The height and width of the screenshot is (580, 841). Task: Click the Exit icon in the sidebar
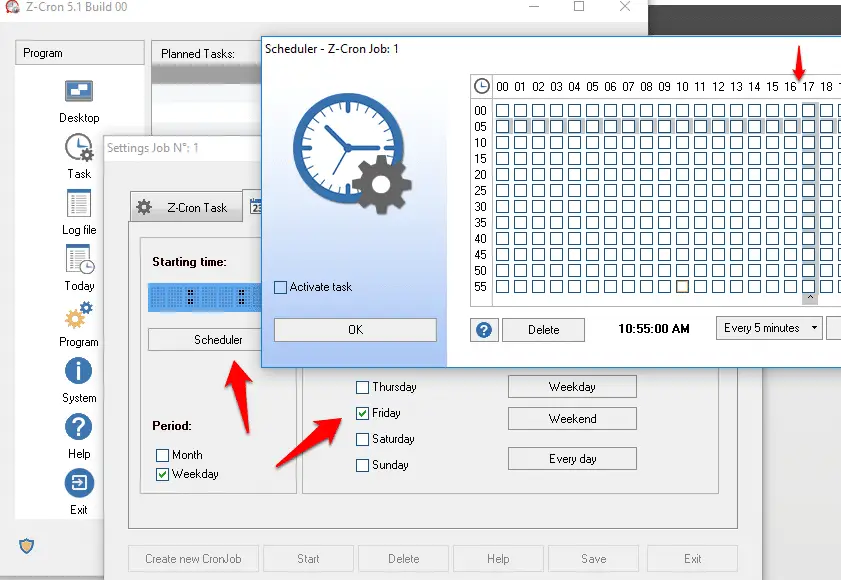point(79,483)
